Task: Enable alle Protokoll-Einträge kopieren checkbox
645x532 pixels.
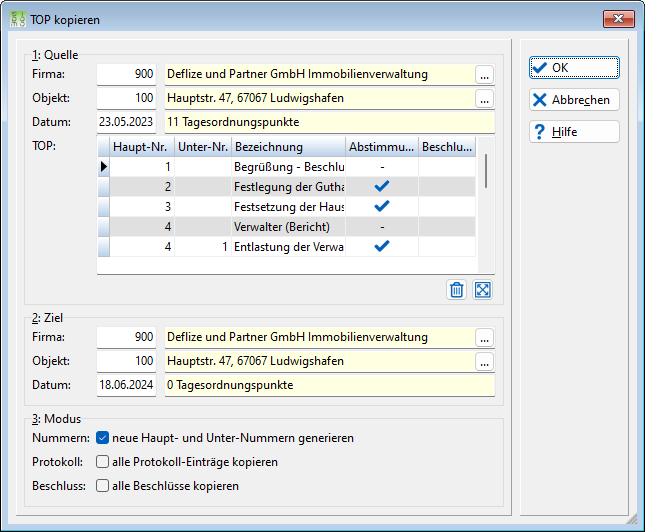Action: click(x=102, y=462)
